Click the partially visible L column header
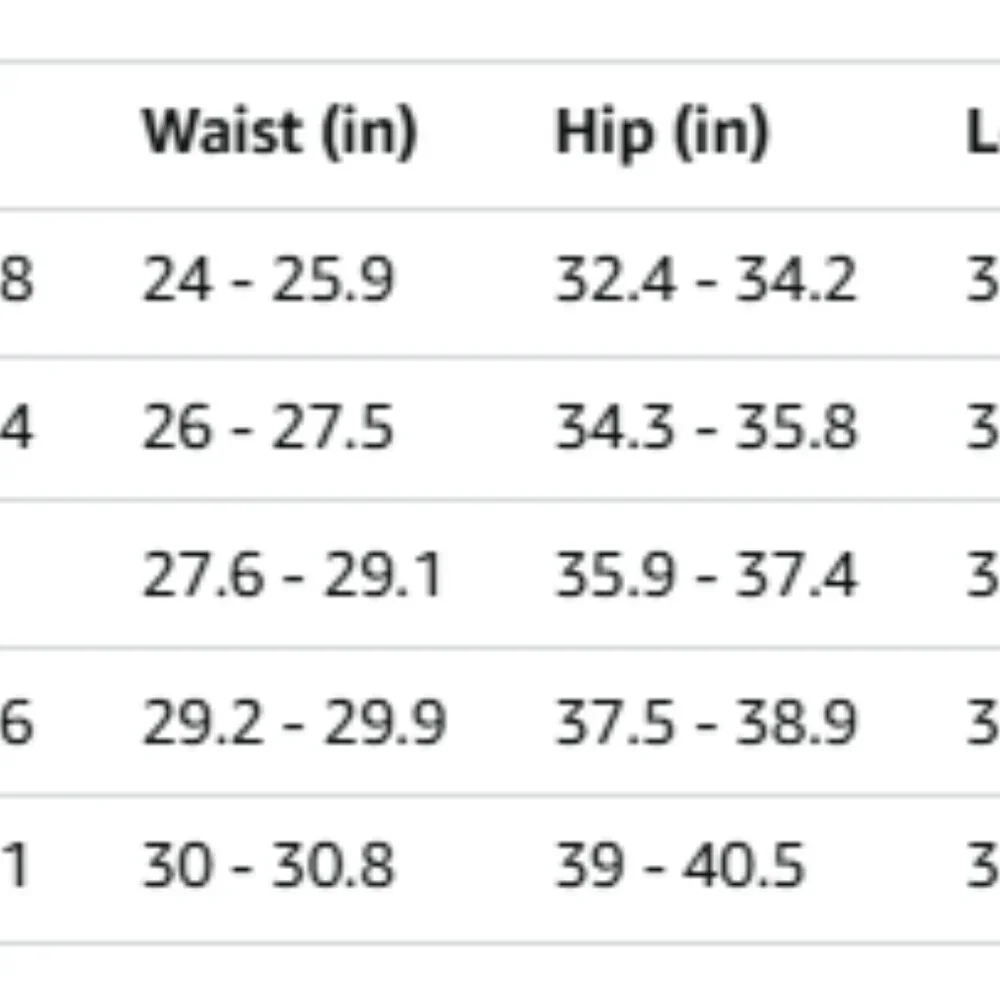Screen dimensions: 1000x1000 (983, 133)
